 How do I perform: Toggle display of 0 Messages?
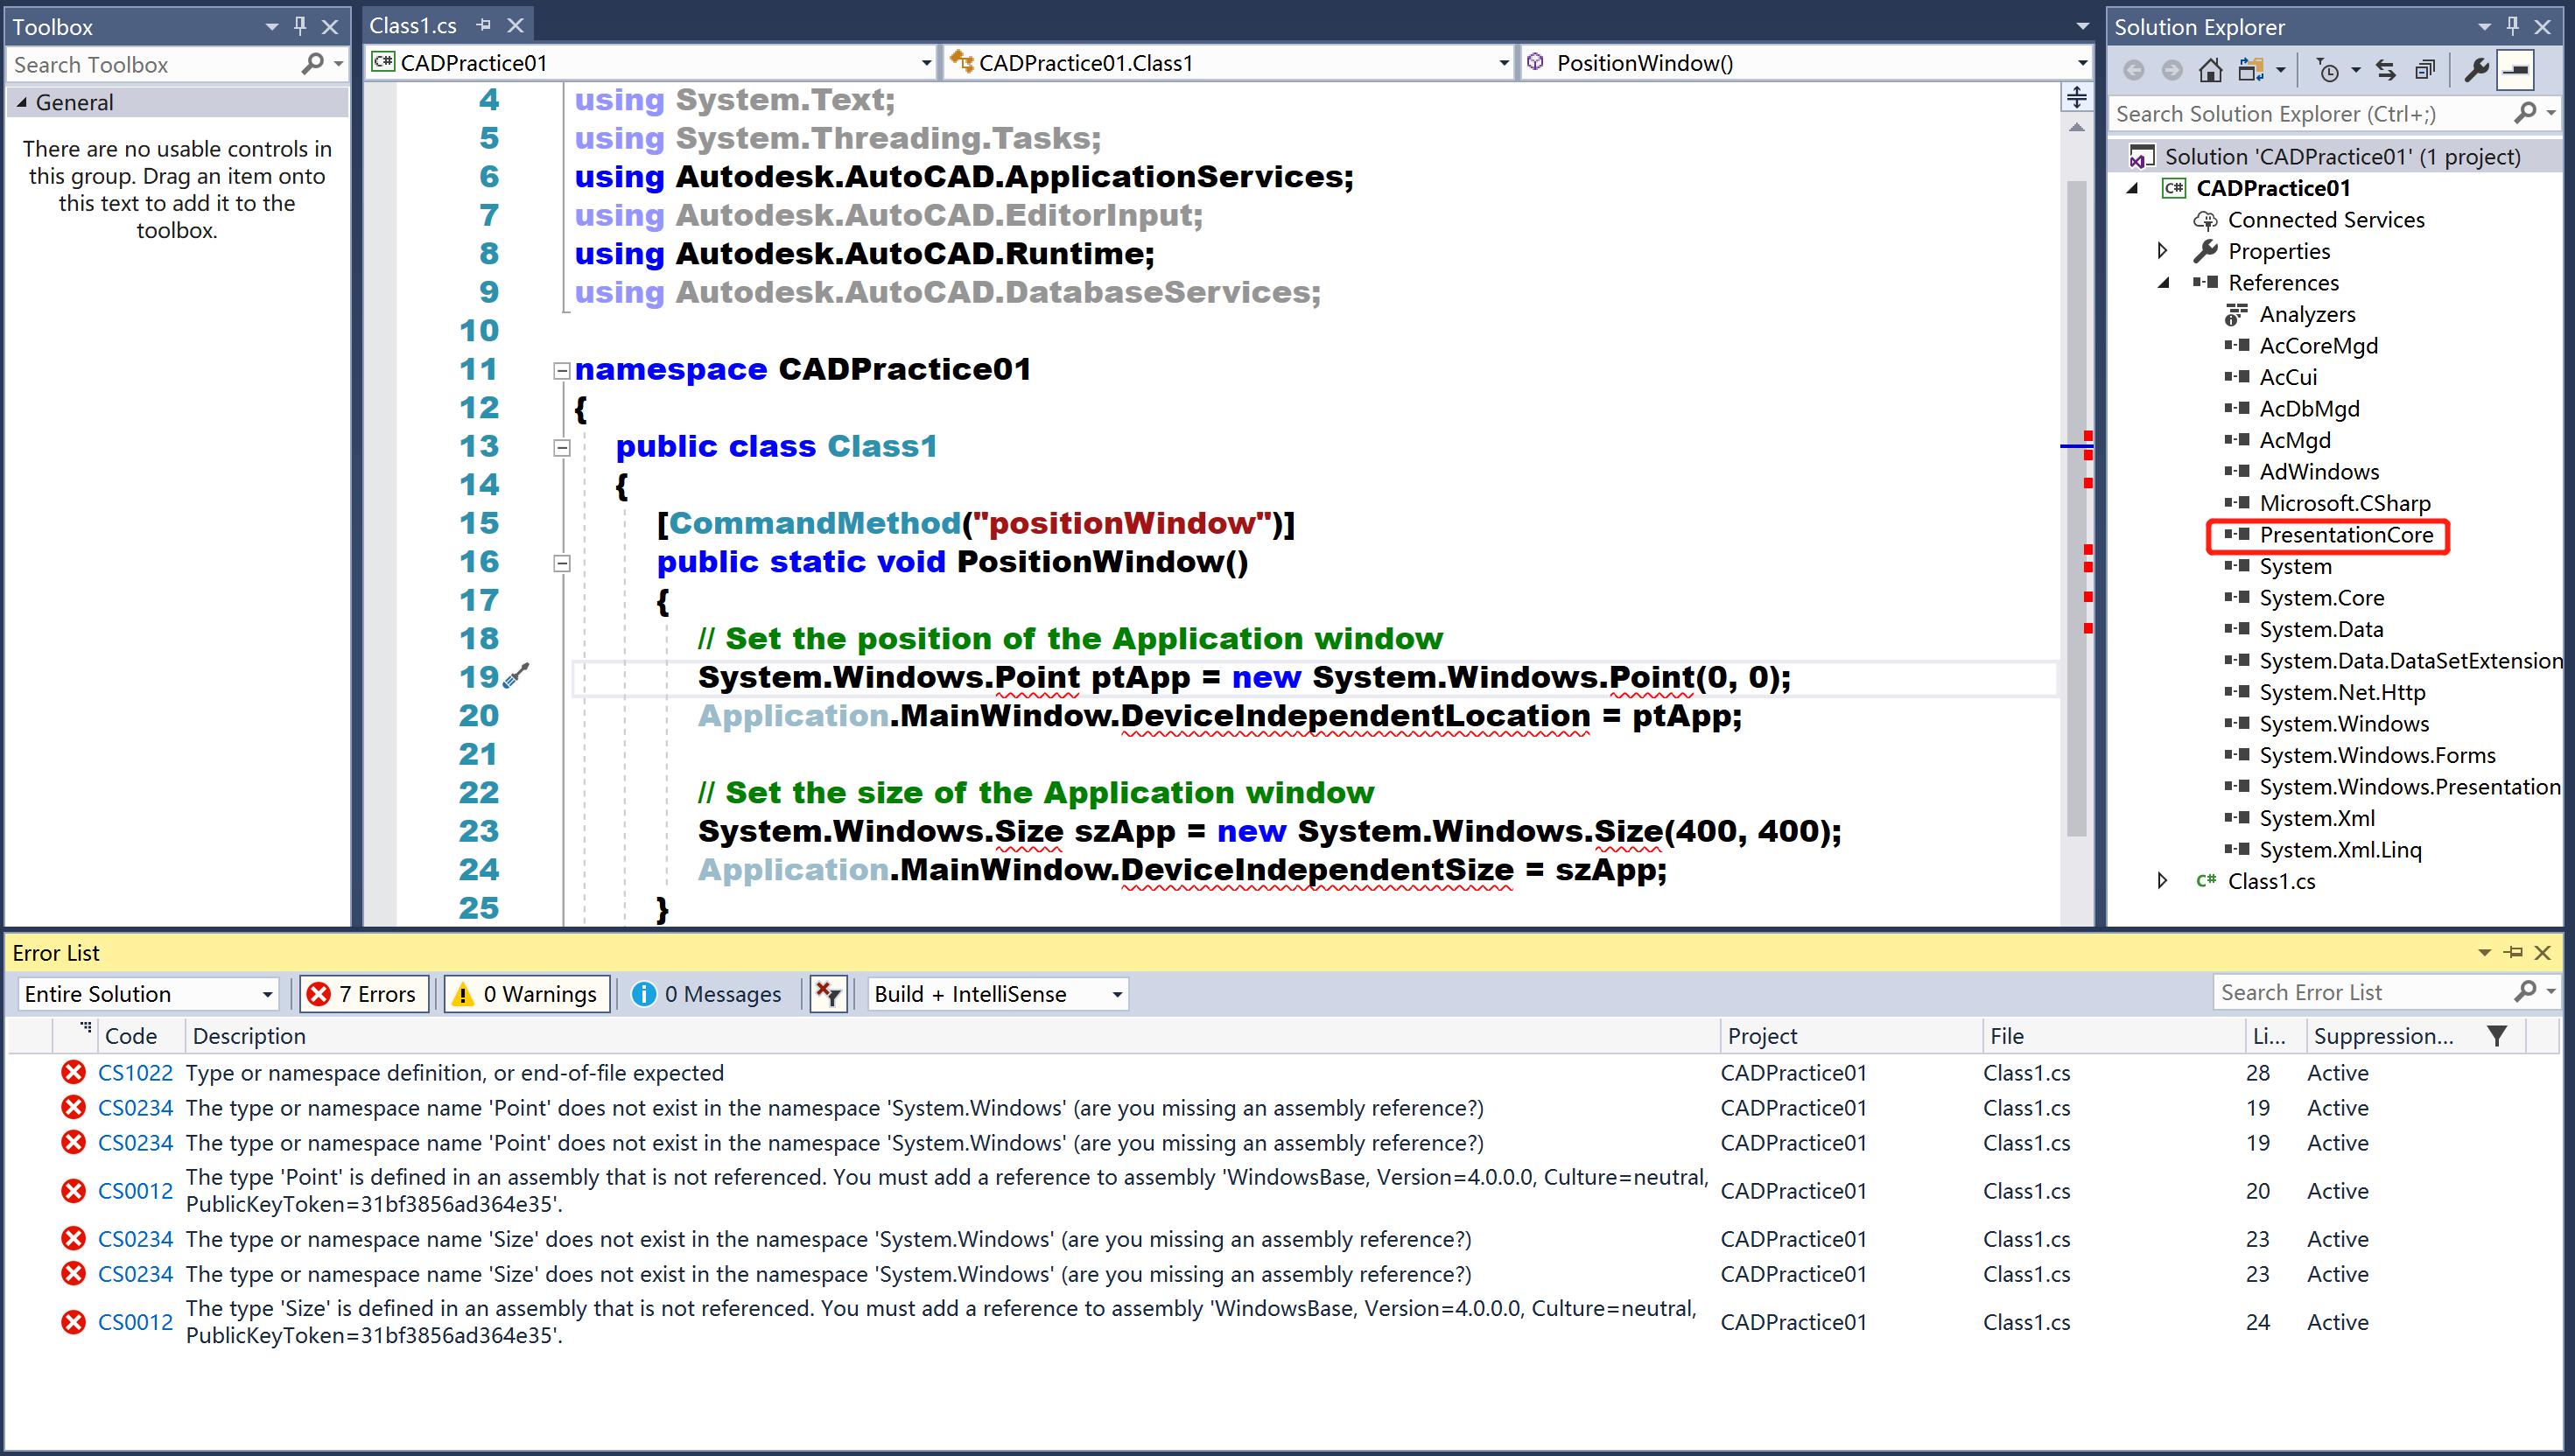(x=709, y=993)
